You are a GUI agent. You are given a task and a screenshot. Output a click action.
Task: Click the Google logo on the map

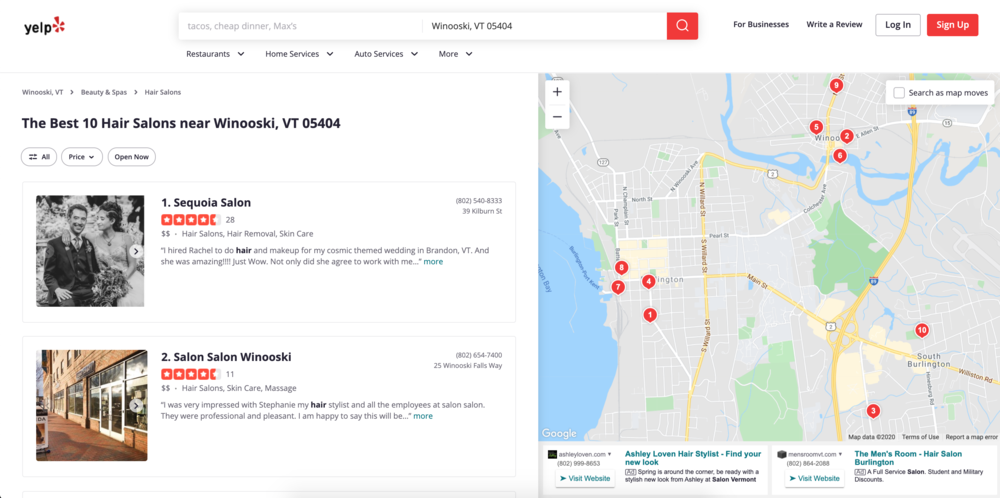(x=559, y=434)
